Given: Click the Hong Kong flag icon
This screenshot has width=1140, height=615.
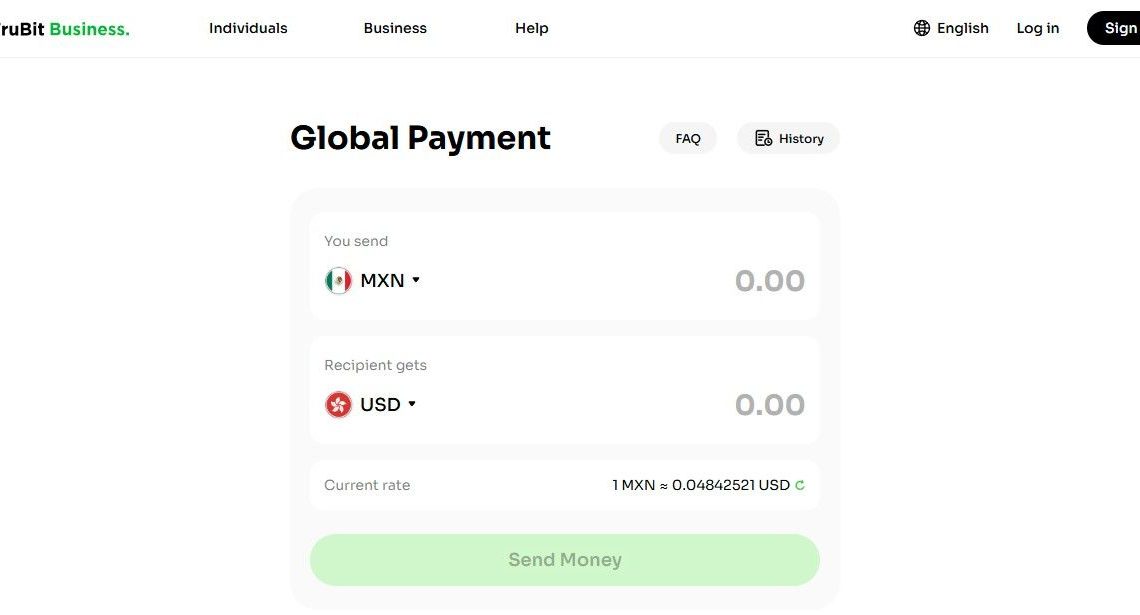Looking at the screenshot, I should tap(338, 404).
